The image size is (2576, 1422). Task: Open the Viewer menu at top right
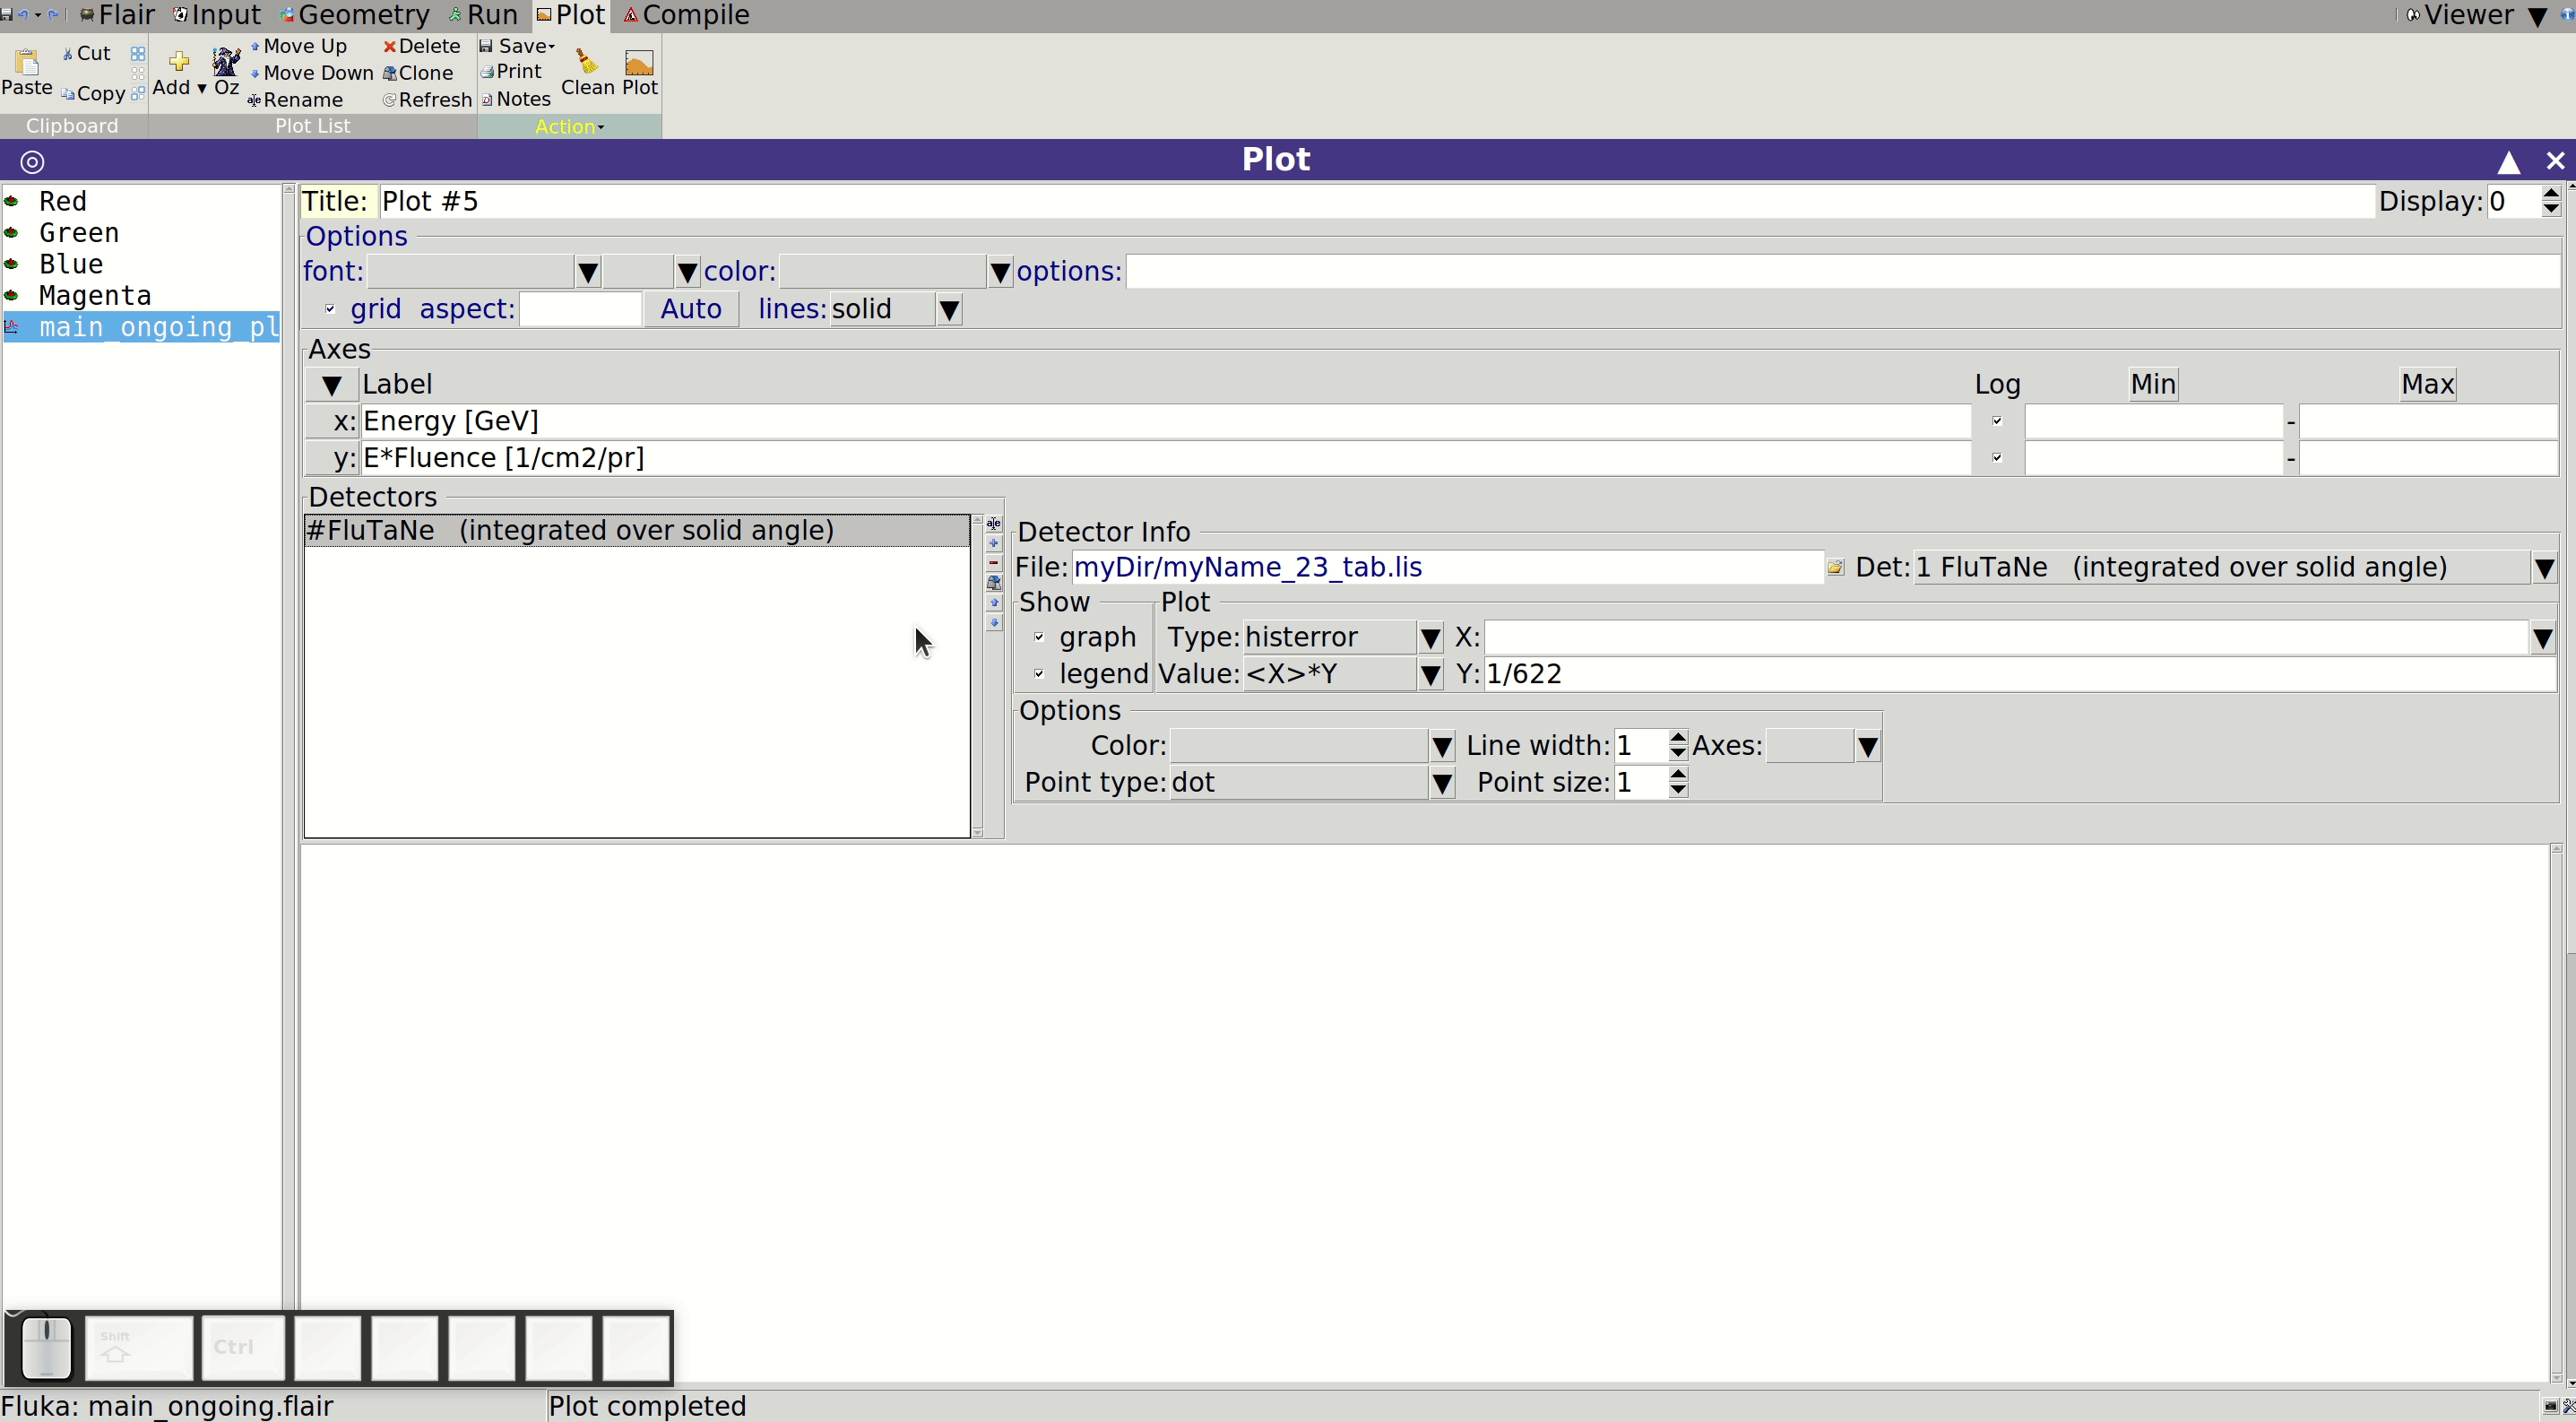pyautogui.click(x=2476, y=15)
